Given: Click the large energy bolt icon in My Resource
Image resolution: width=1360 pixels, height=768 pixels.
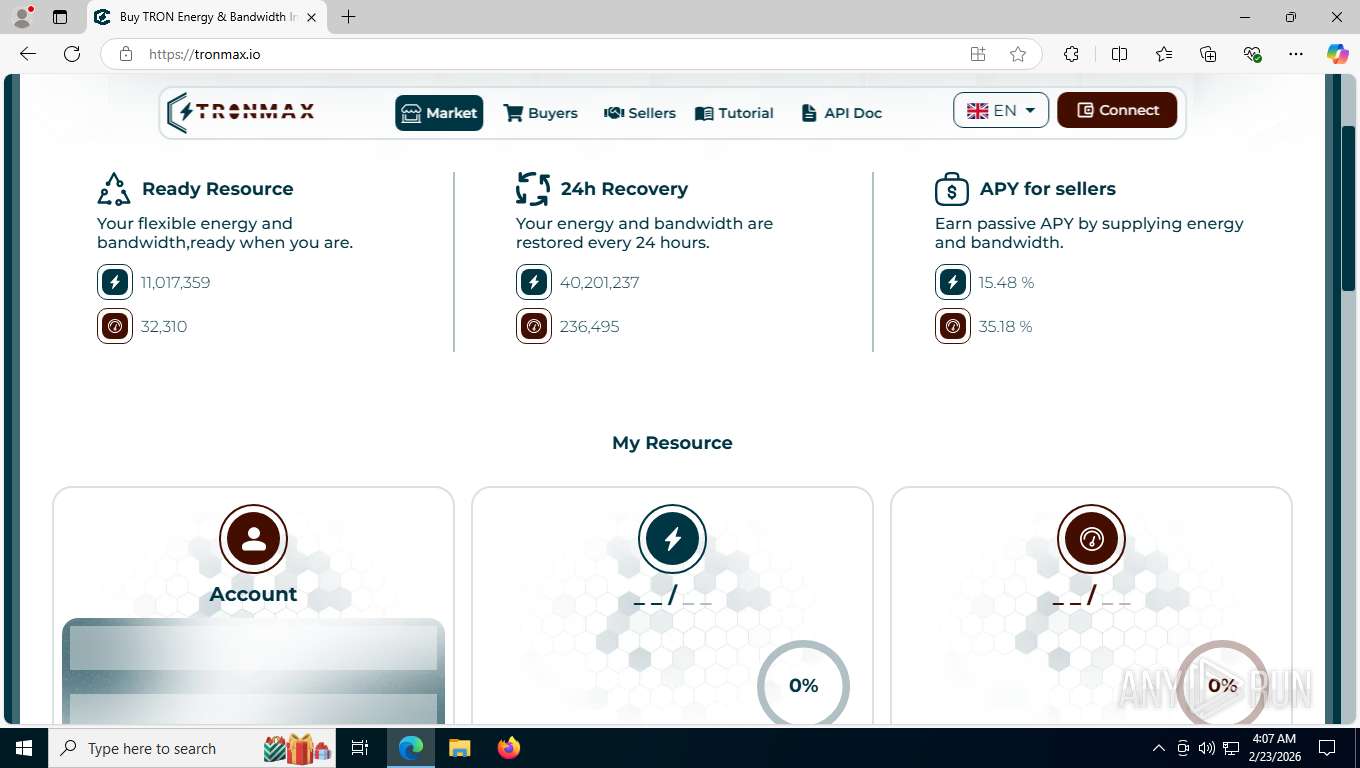Looking at the screenshot, I should (x=672, y=539).
